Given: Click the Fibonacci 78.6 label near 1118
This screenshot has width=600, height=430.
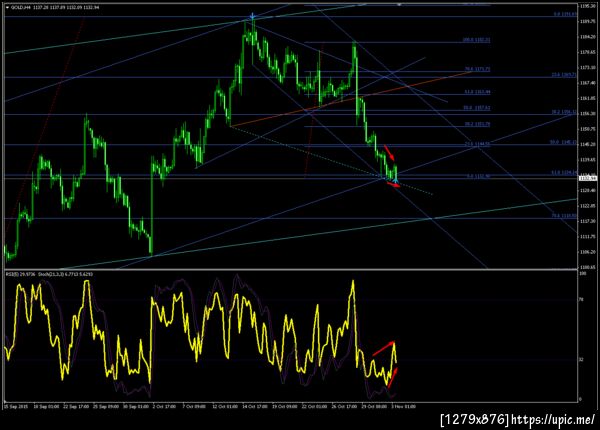Looking at the screenshot, I should (564, 216).
